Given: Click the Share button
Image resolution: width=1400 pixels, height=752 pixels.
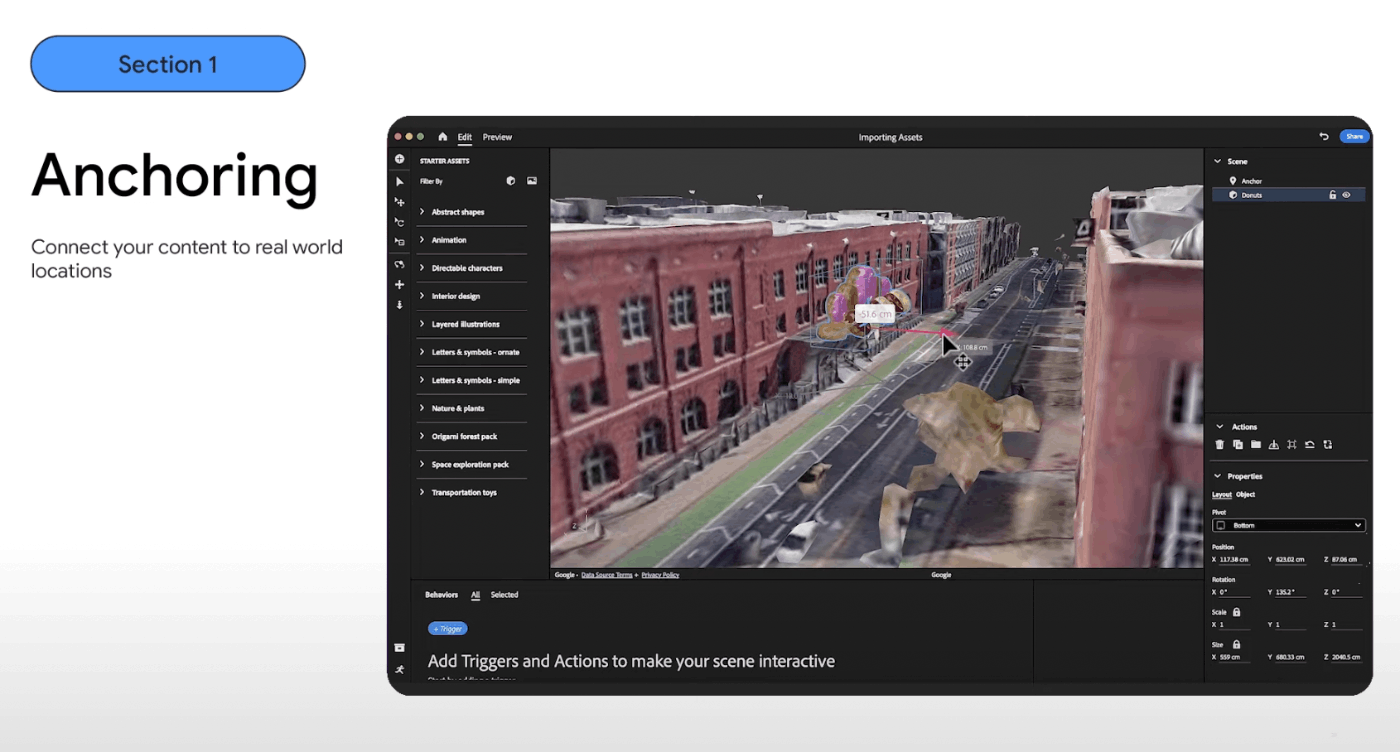Looking at the screenshot, I should pos(1354,136).
